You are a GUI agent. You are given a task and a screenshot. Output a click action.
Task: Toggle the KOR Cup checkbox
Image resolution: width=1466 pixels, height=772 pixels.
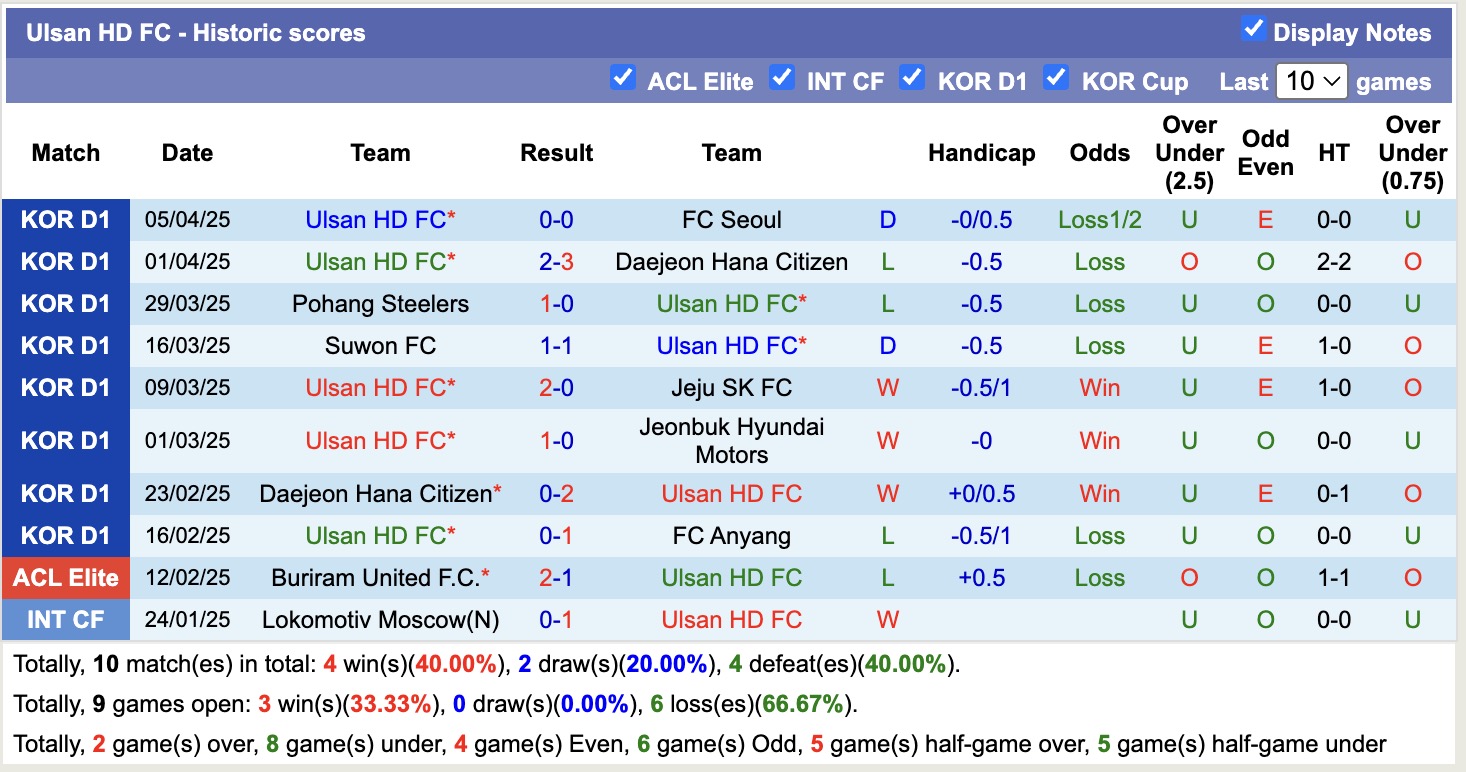(1056, 77)
